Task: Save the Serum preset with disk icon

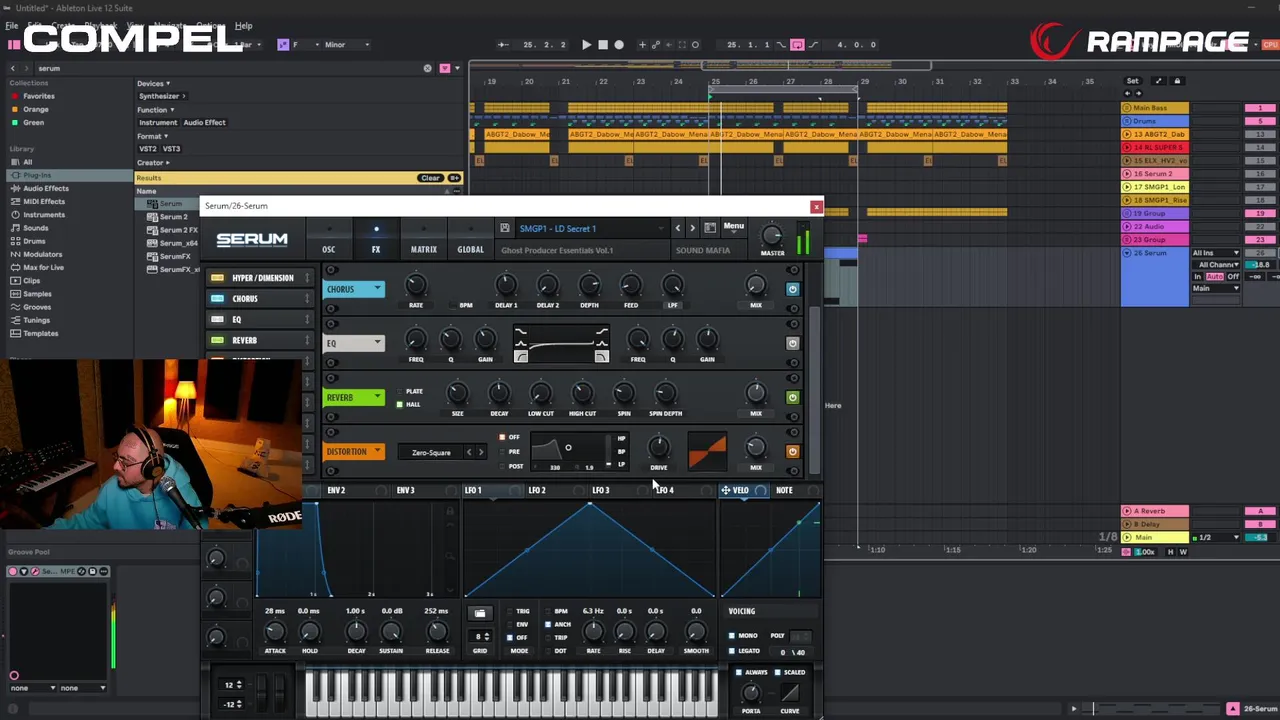Action: pyautogui.click(x=505, y=228)
